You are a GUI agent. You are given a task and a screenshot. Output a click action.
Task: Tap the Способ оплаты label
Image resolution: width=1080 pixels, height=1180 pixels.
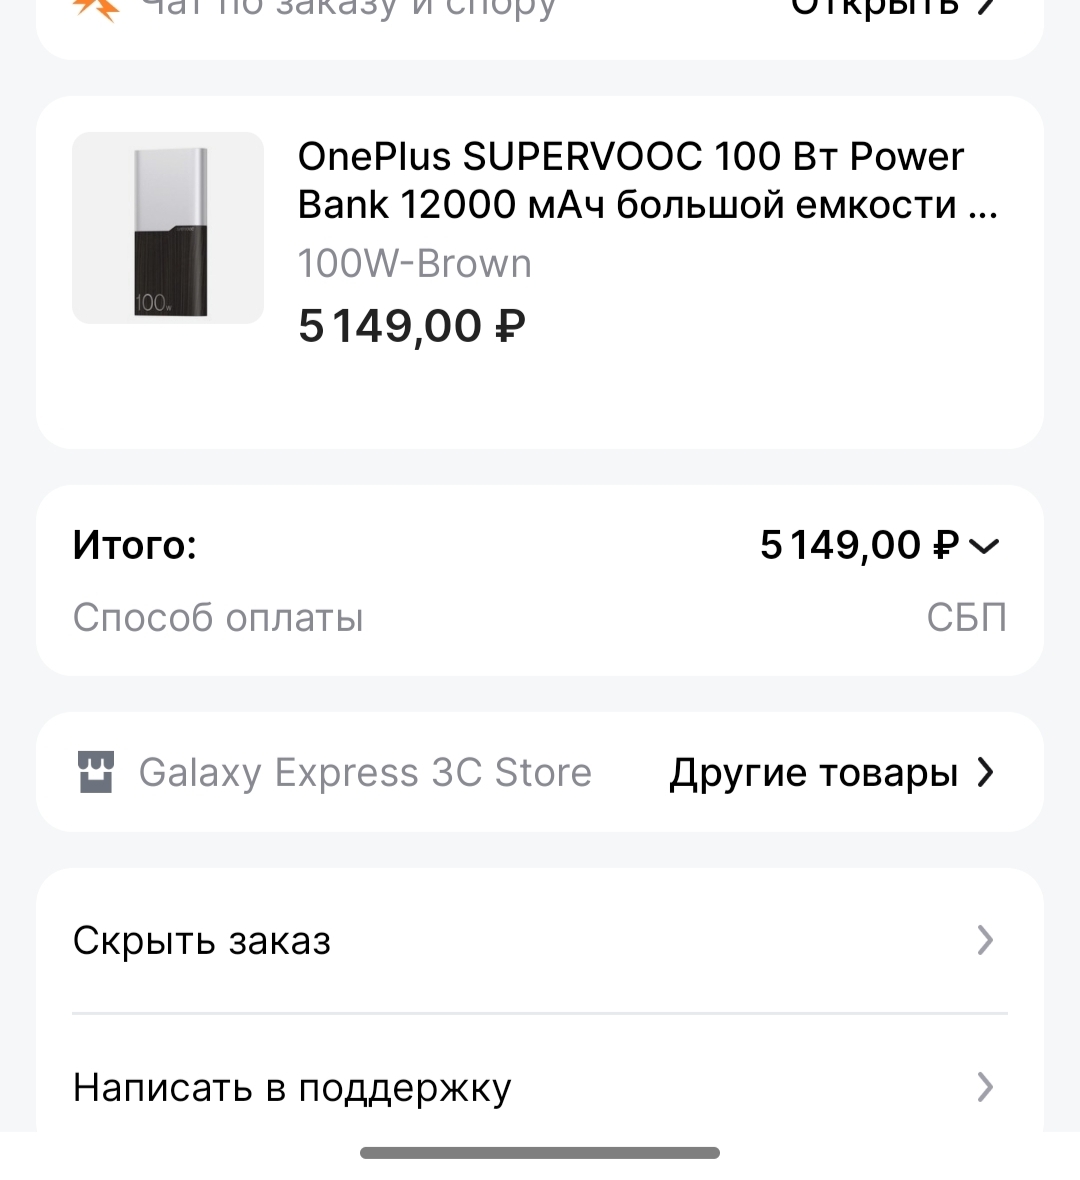pos(218,618)
